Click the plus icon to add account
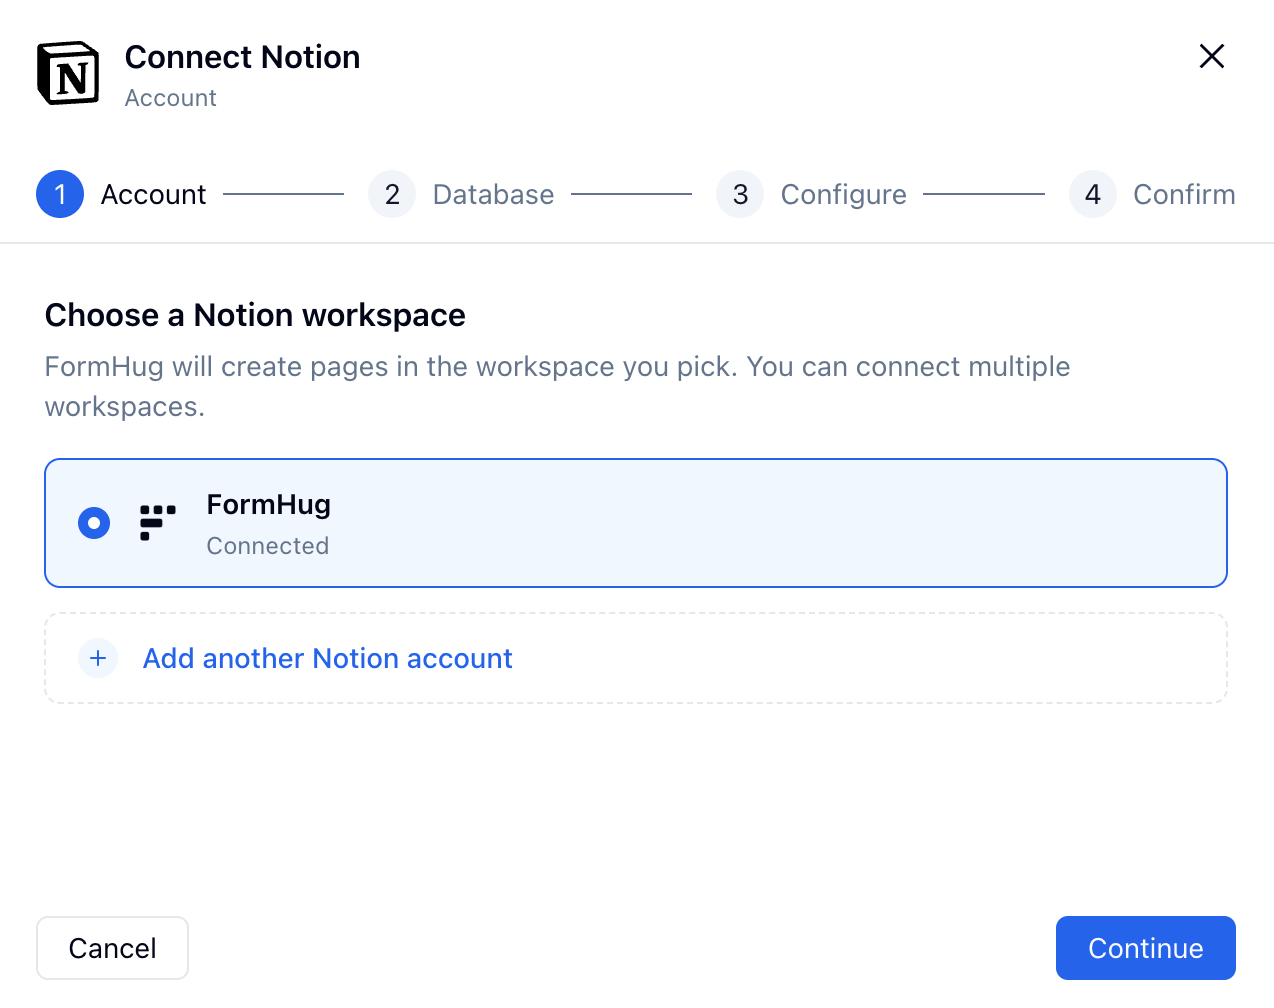 click(x=98, y=658)
